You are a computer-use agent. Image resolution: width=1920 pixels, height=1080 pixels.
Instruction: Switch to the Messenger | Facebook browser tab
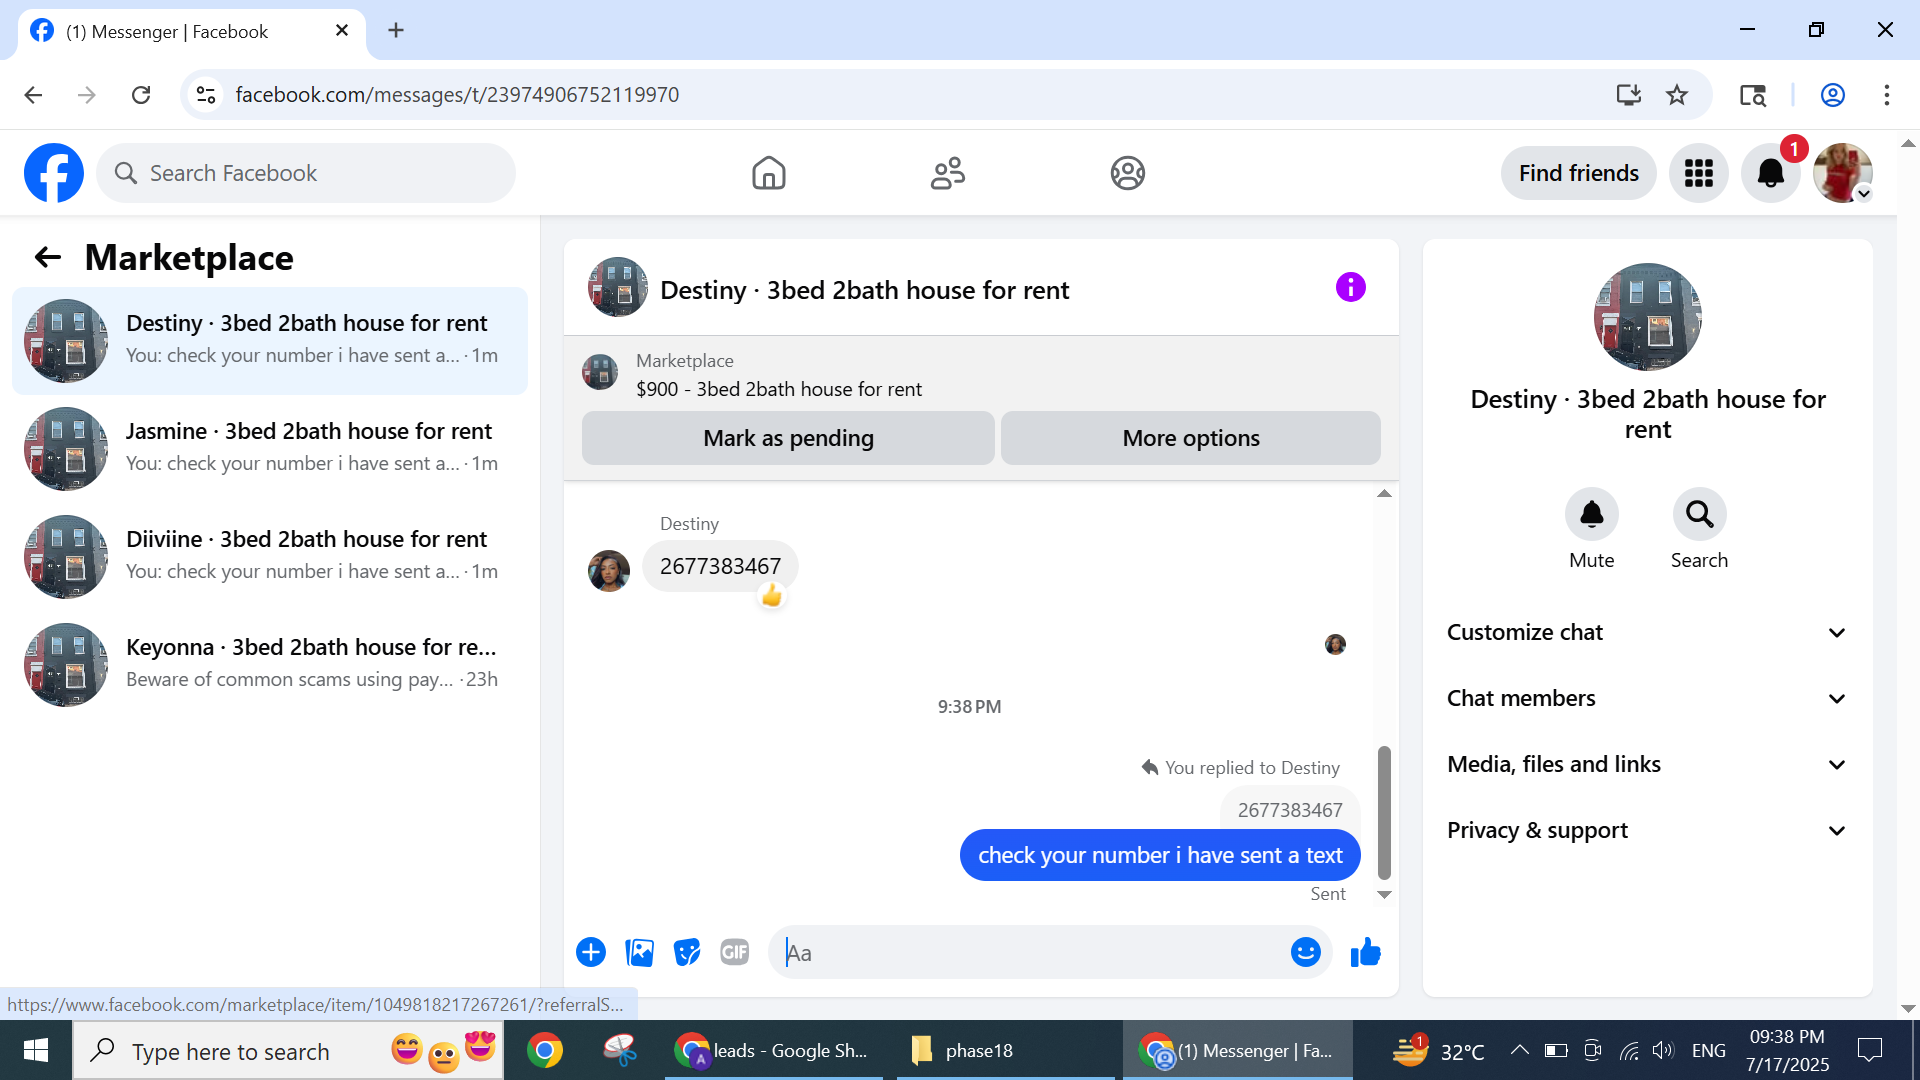pos(190,31)
